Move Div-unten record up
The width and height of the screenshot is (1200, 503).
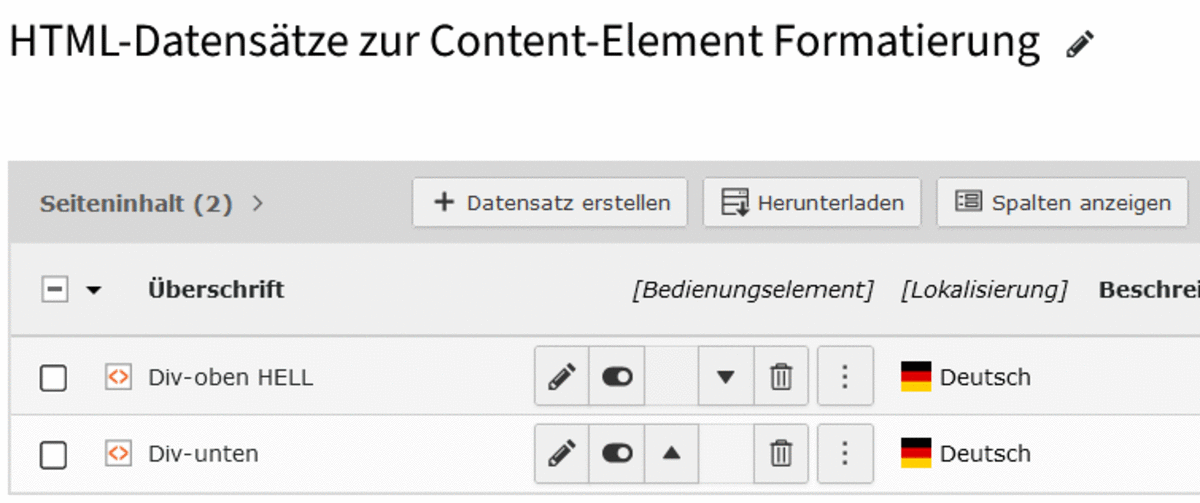(x=672, y=453)
